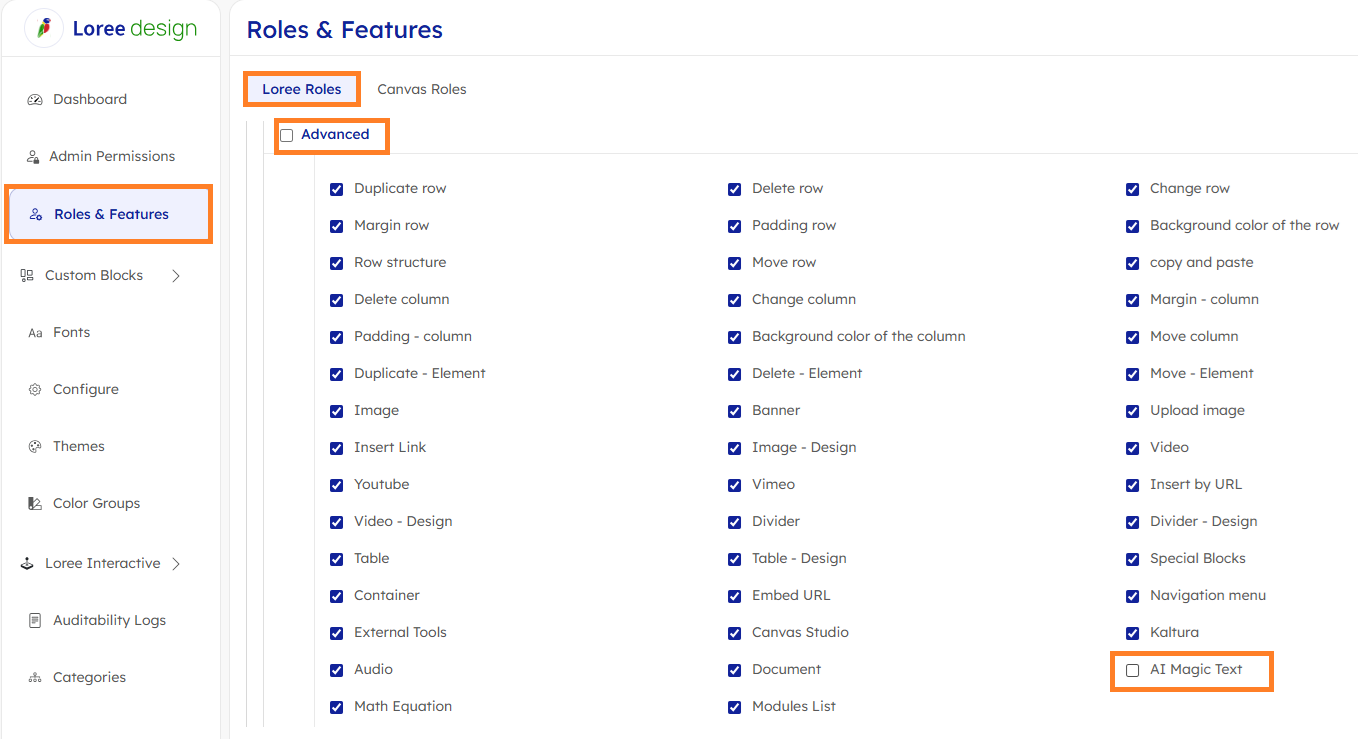
Task: Check the Advanced role checkbox
Action: coord(287,135)
